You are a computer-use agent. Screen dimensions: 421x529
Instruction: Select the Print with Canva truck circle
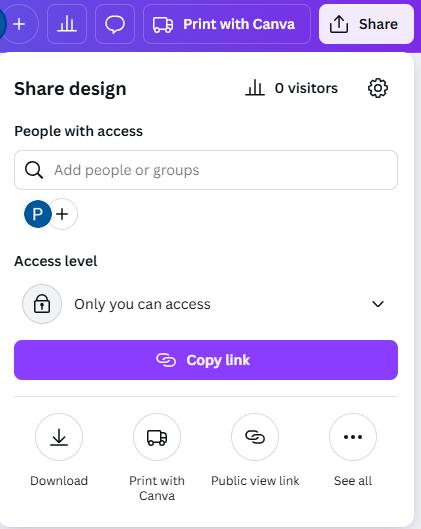click(x=157, y=437)
